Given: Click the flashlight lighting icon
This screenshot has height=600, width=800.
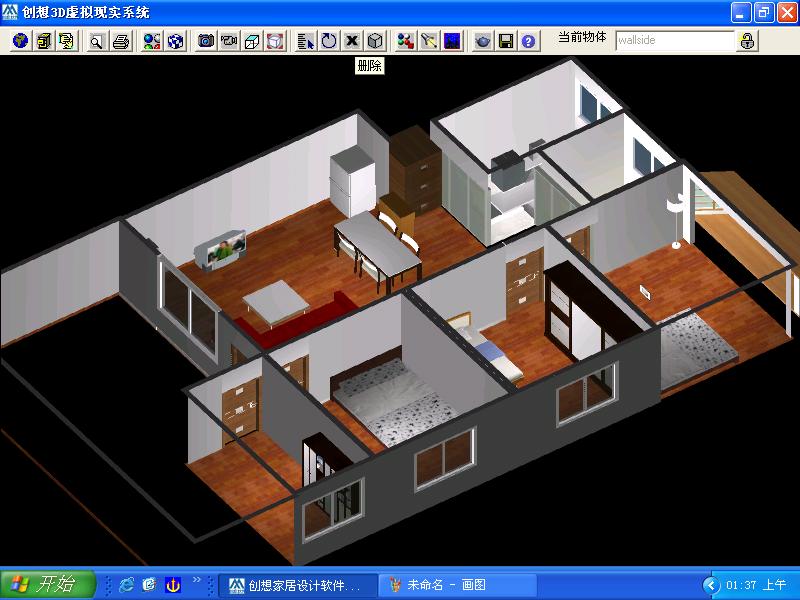Looking at the screenshot, I should 429,41.
